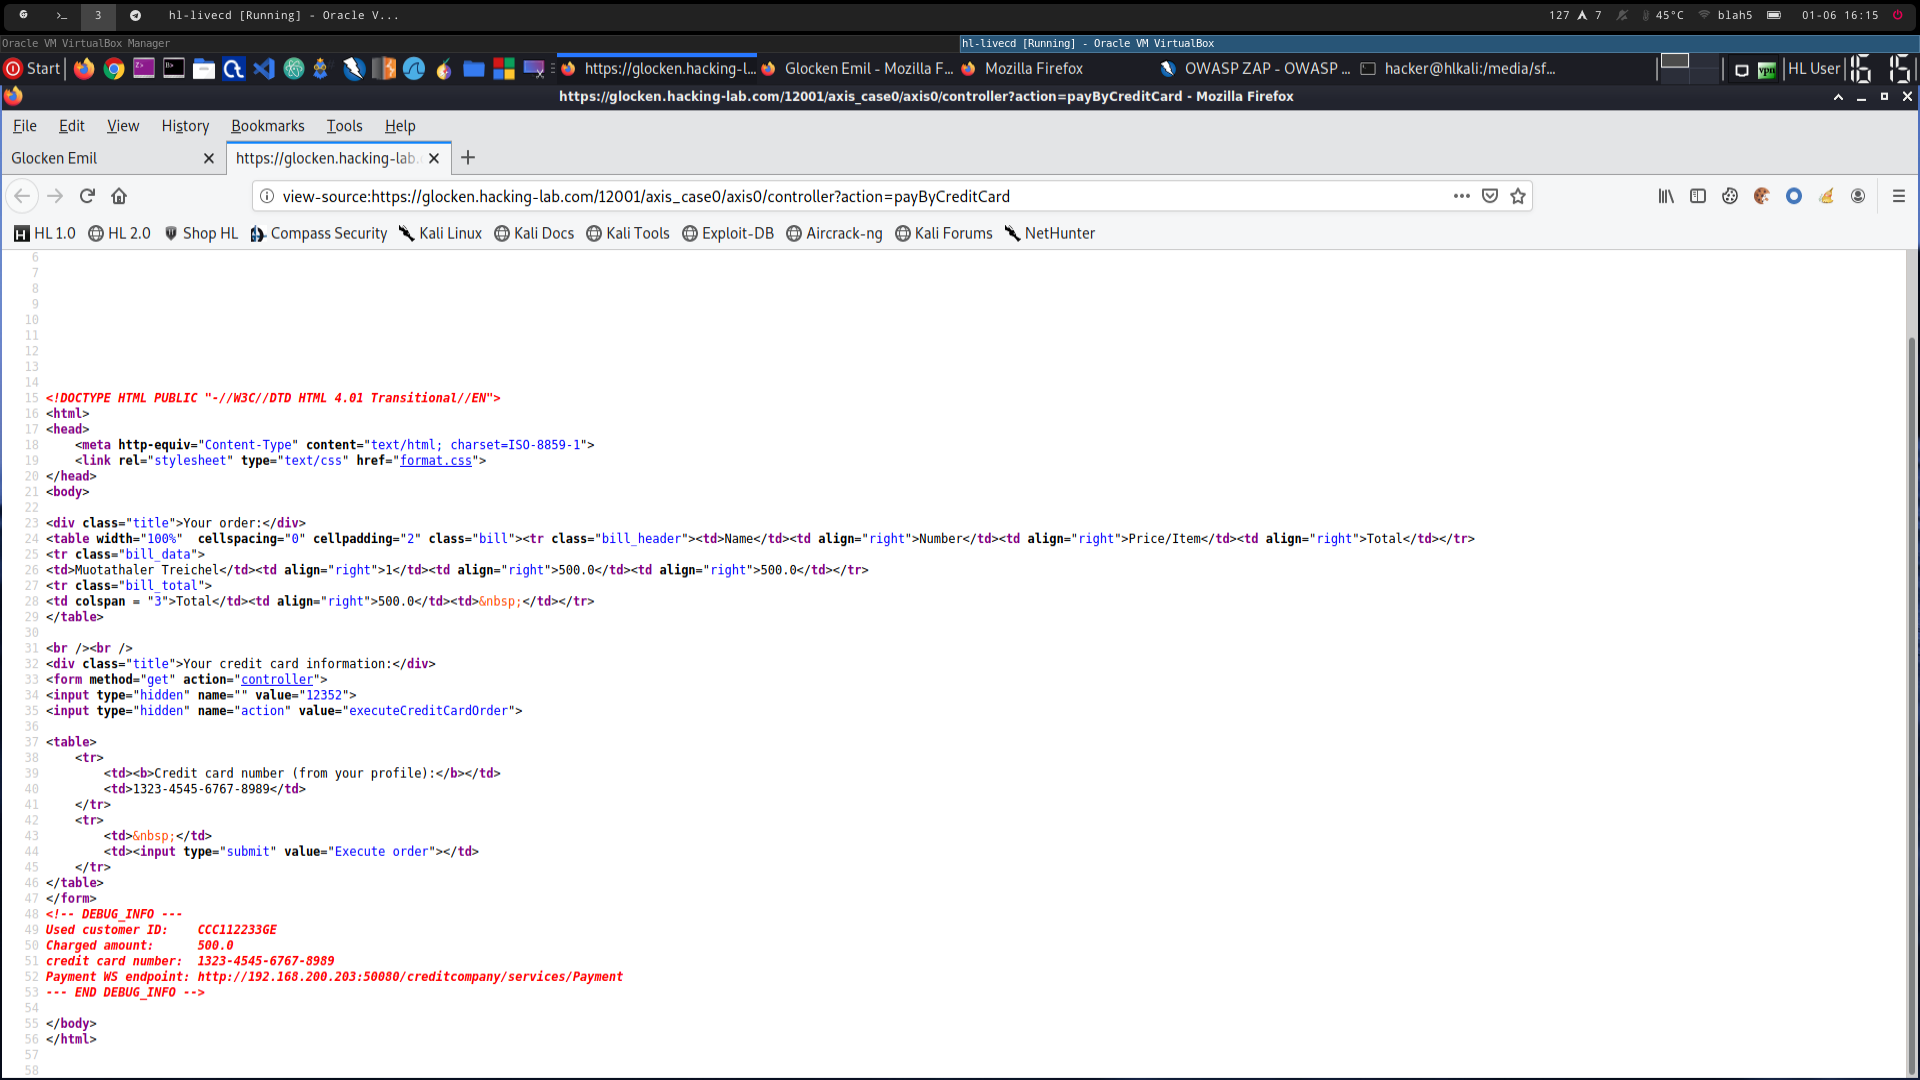Open a new tab with plus button
1920x1080 pixels.
tap(468, 158)
